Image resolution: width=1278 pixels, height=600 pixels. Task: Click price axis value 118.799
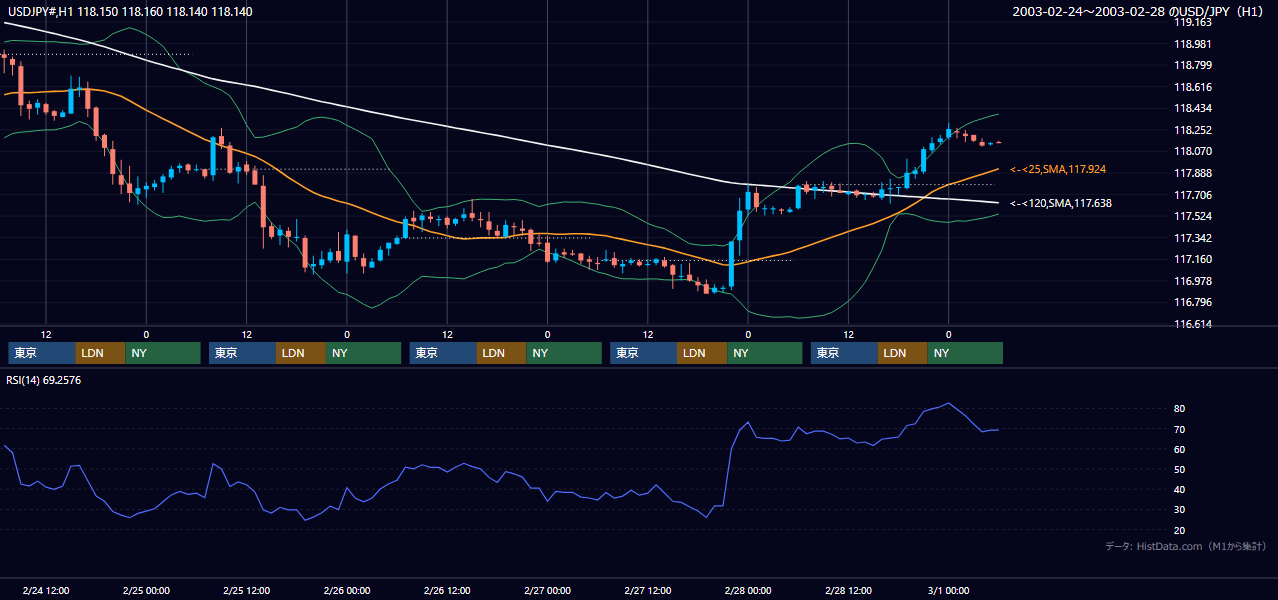pyautogui.click(x=1192, y=65)
